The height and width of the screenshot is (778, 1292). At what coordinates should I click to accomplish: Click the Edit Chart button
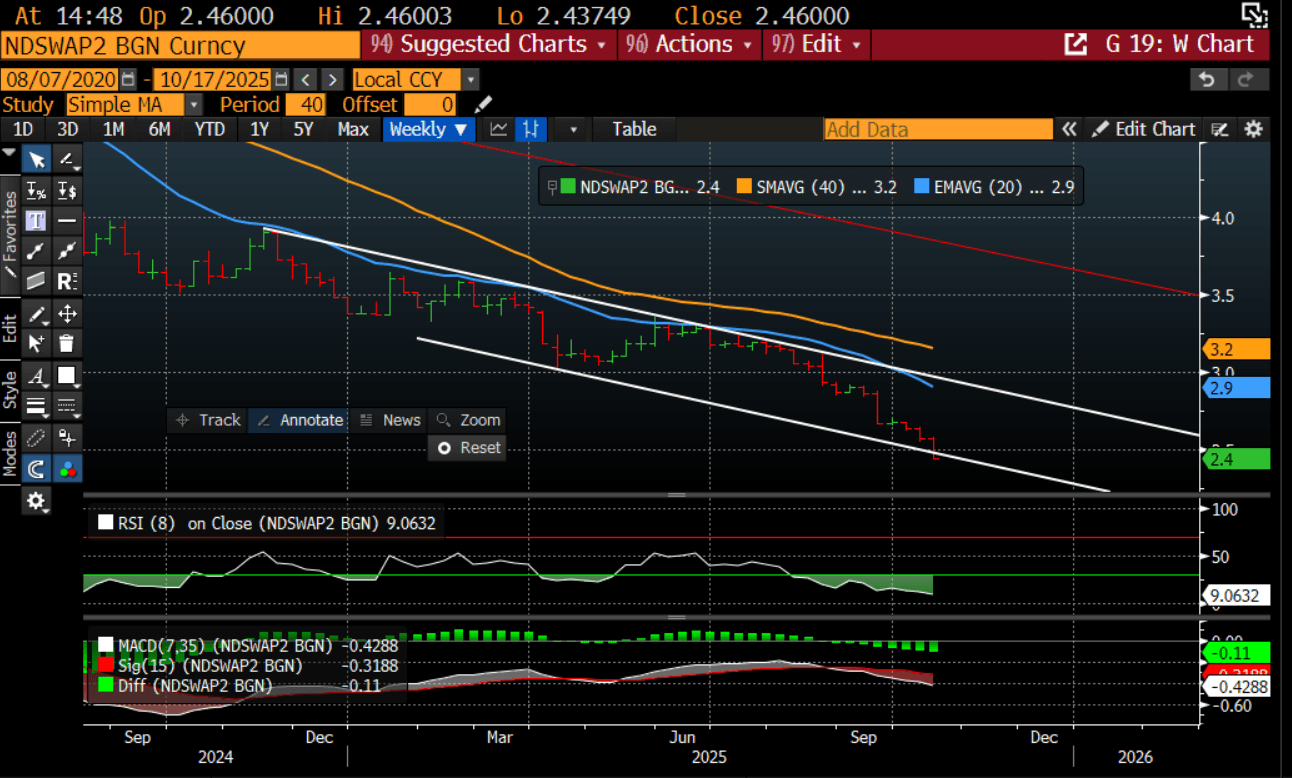[x=1143, y=129]
